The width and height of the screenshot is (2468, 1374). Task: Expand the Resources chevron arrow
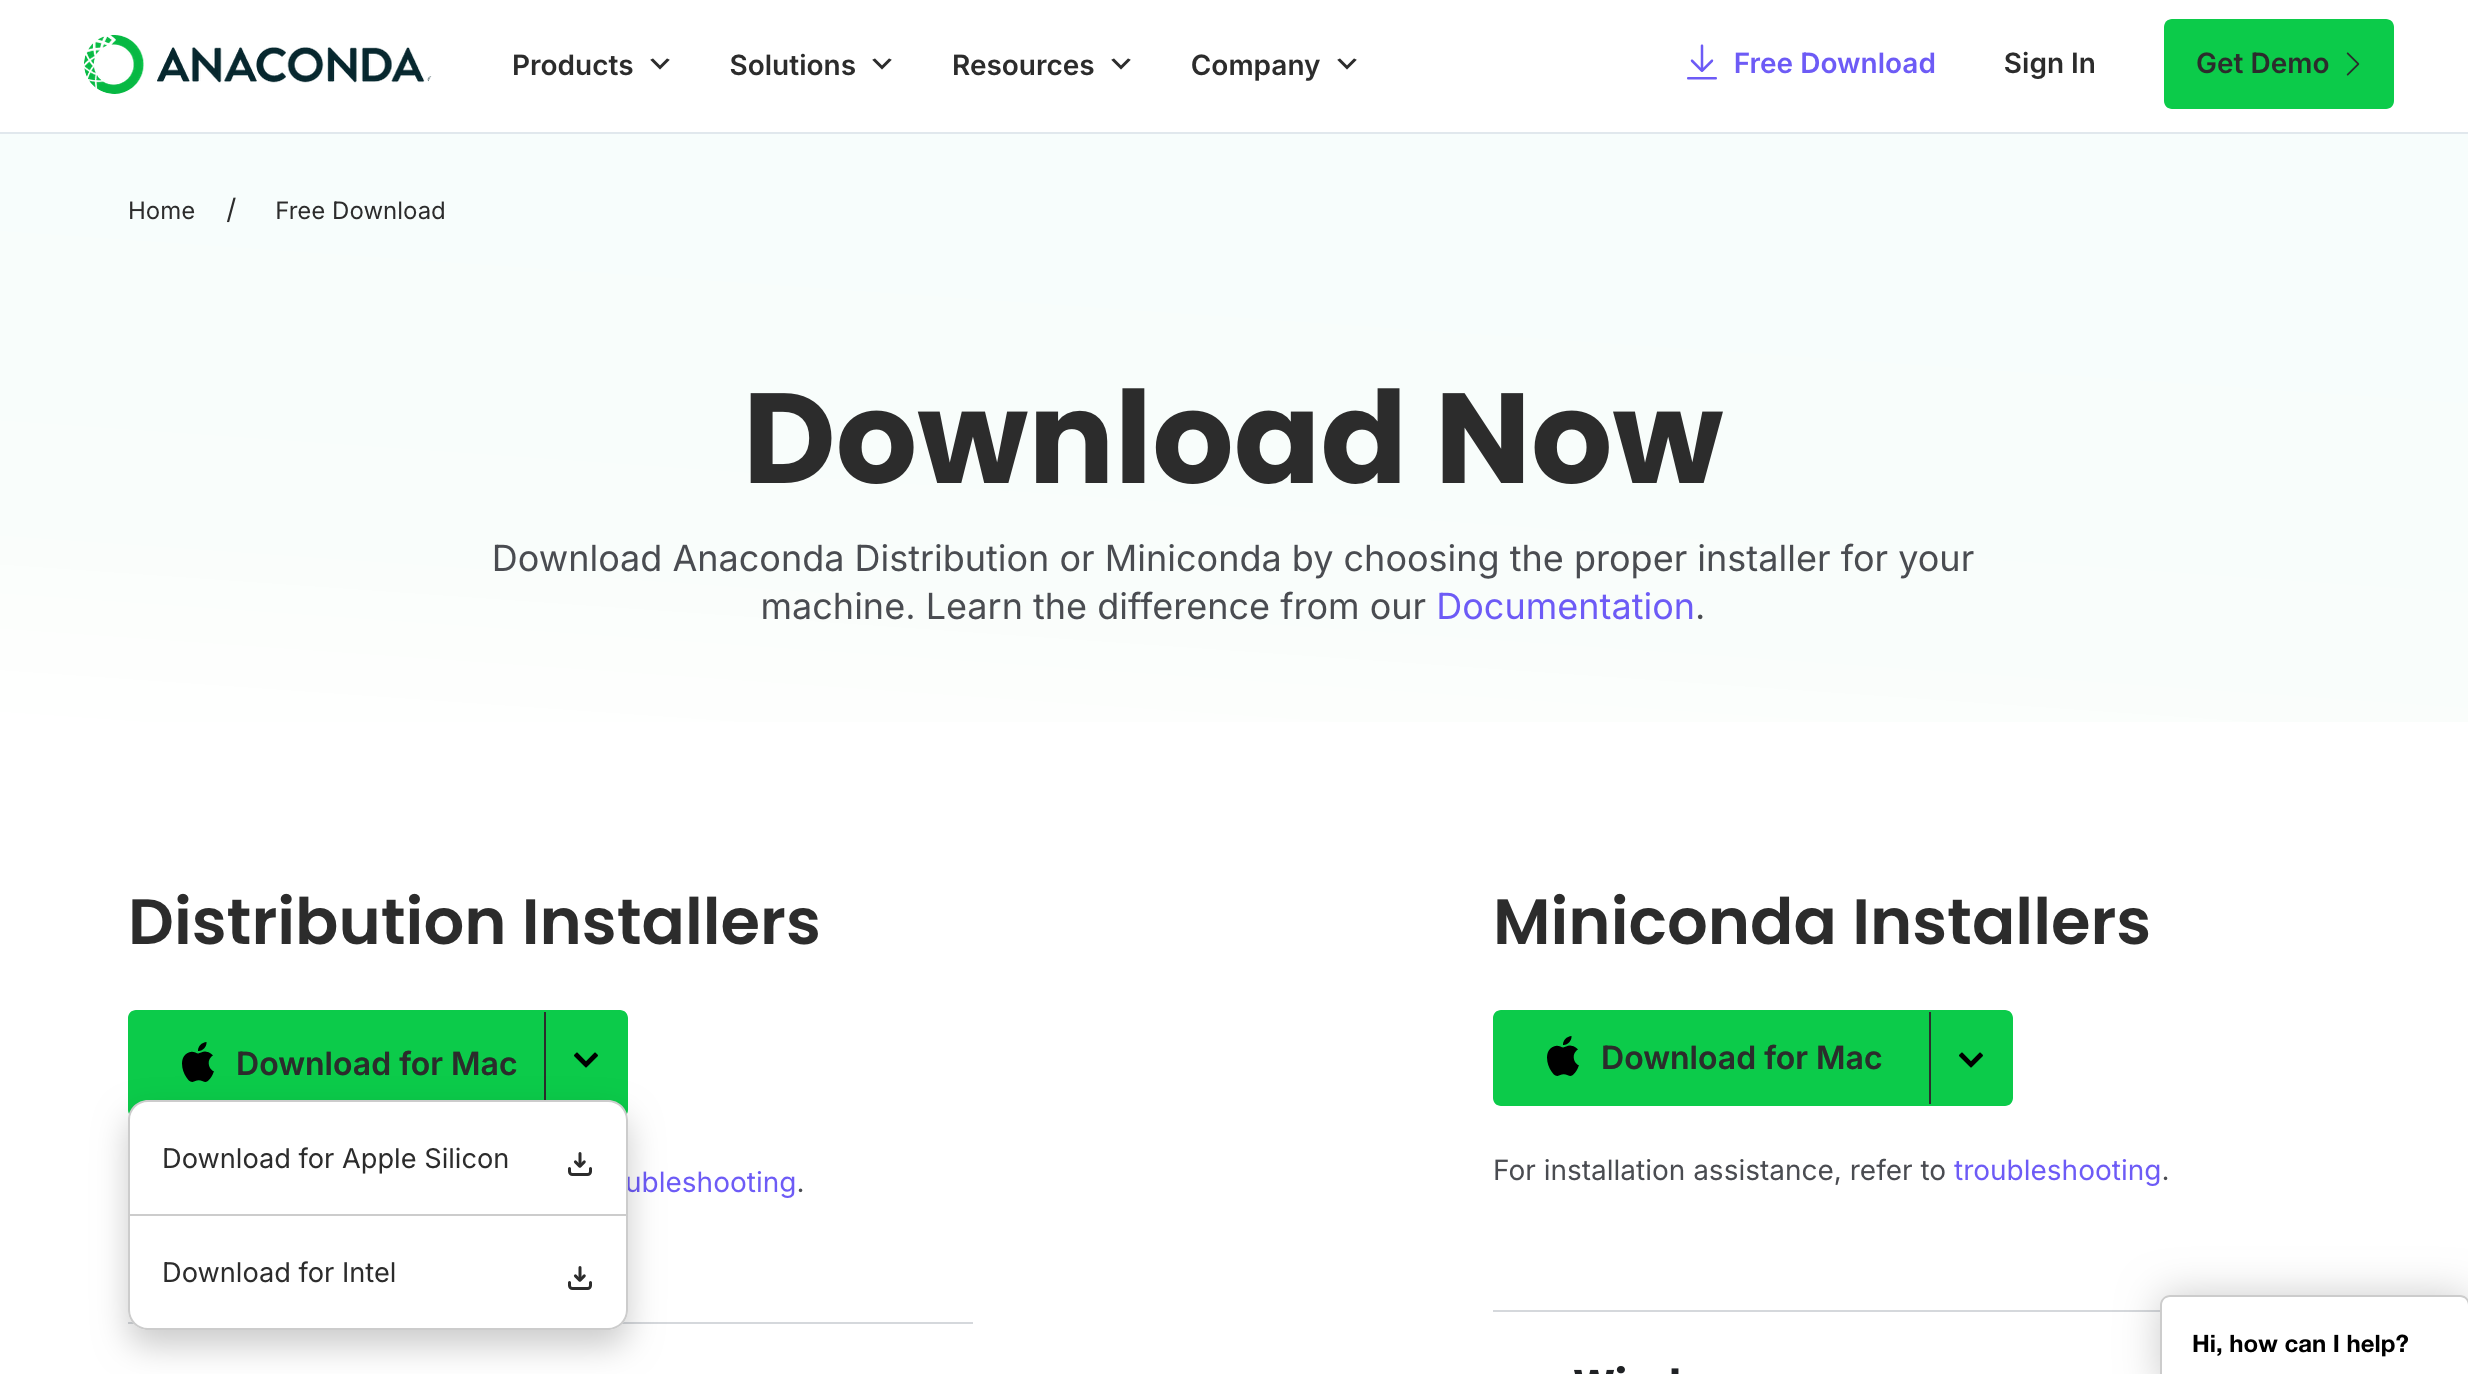coord(1121,65)
